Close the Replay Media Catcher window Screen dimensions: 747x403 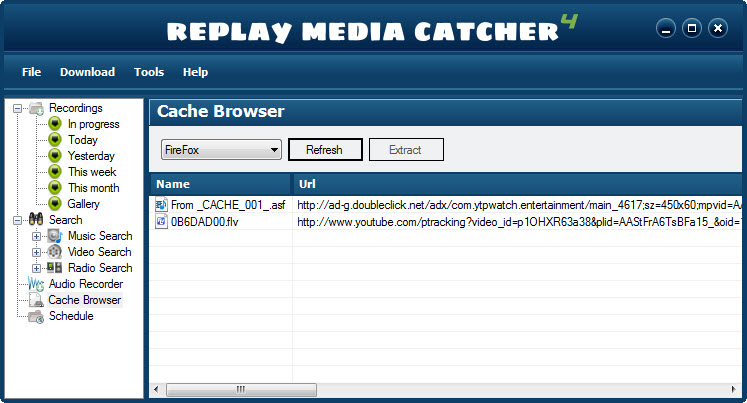[718, 29]
